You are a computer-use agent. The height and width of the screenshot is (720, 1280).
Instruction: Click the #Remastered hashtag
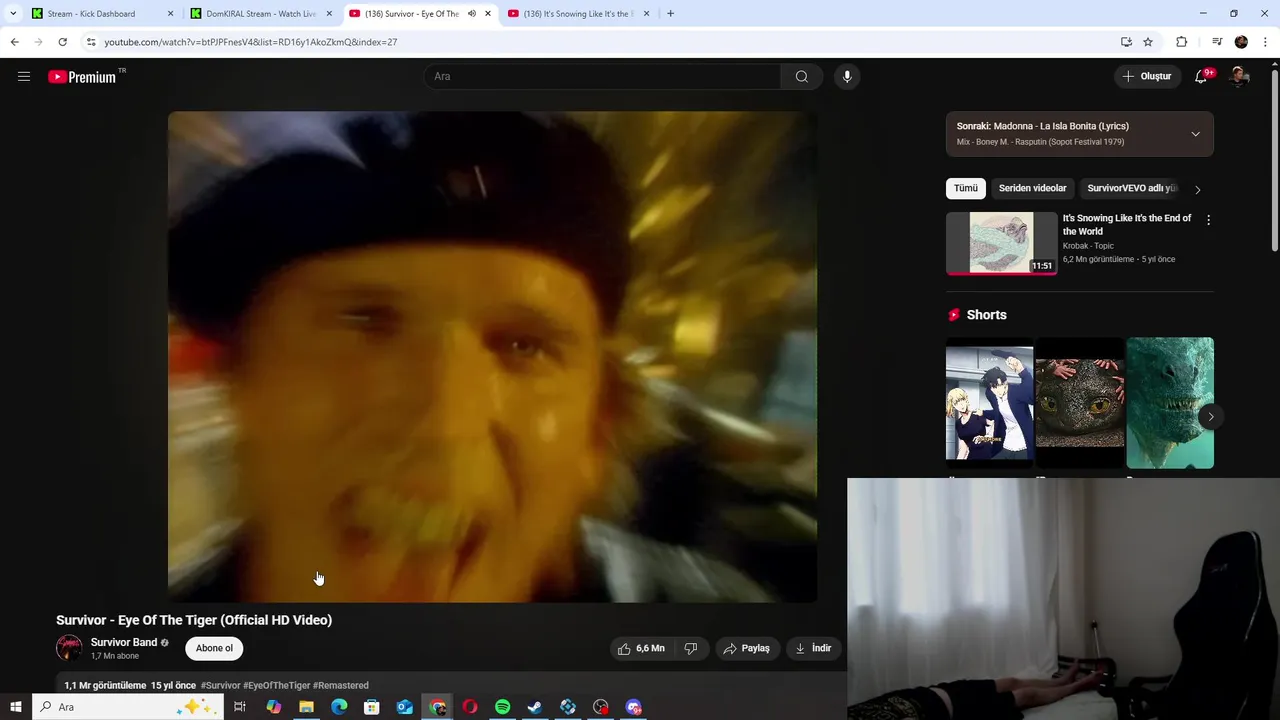pos(341,685)
